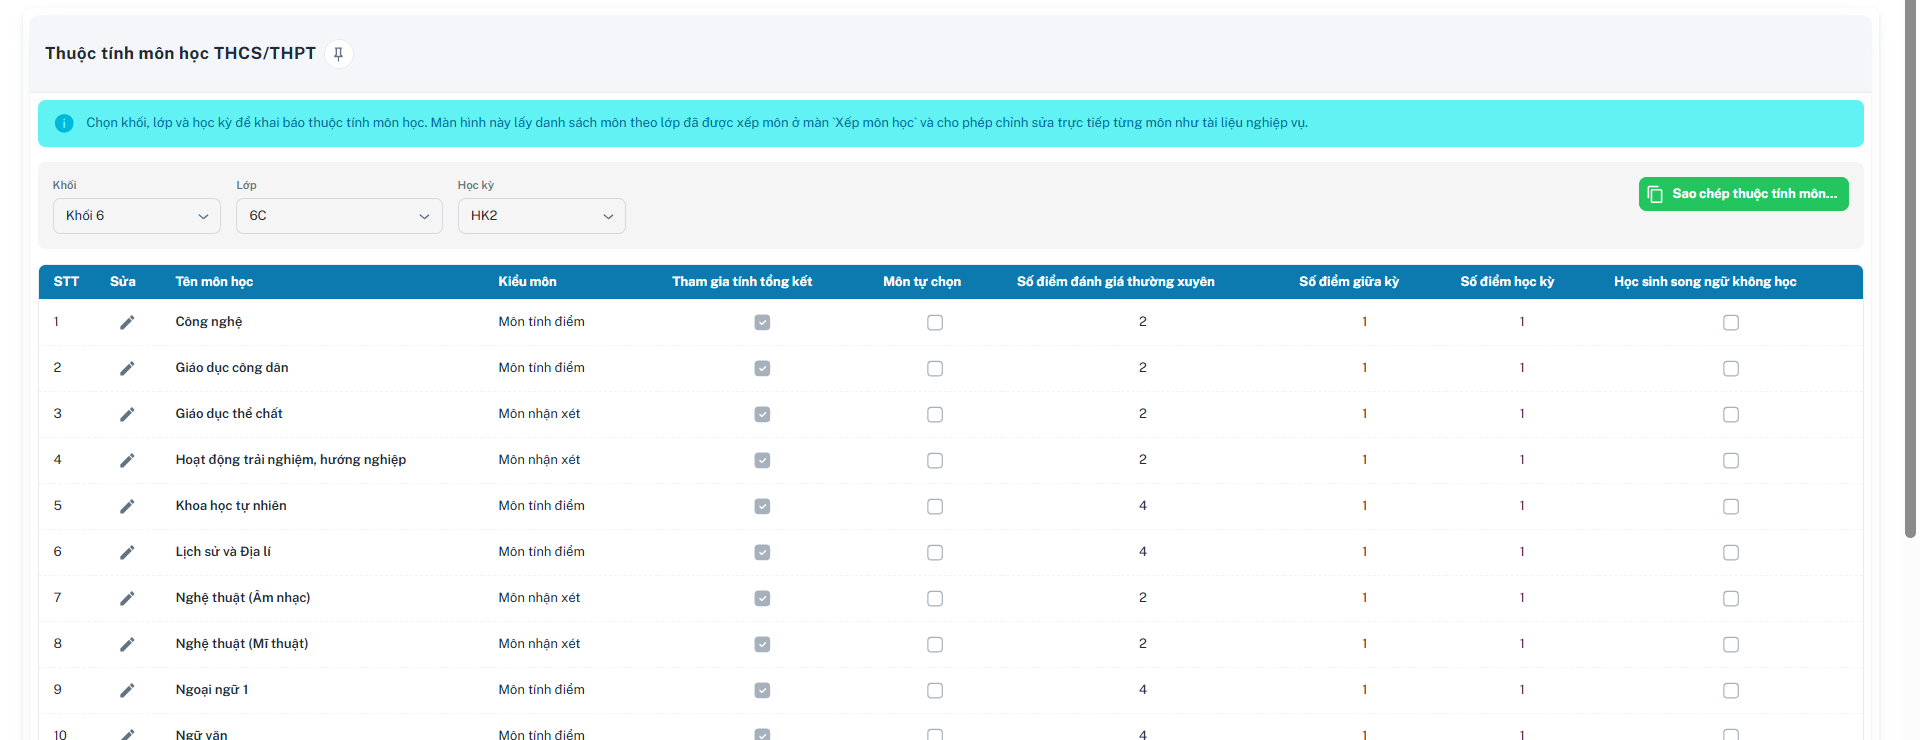
Task: Edit Nghệ thuật (Âm nhạc) subject
Action: coord(127,598)
